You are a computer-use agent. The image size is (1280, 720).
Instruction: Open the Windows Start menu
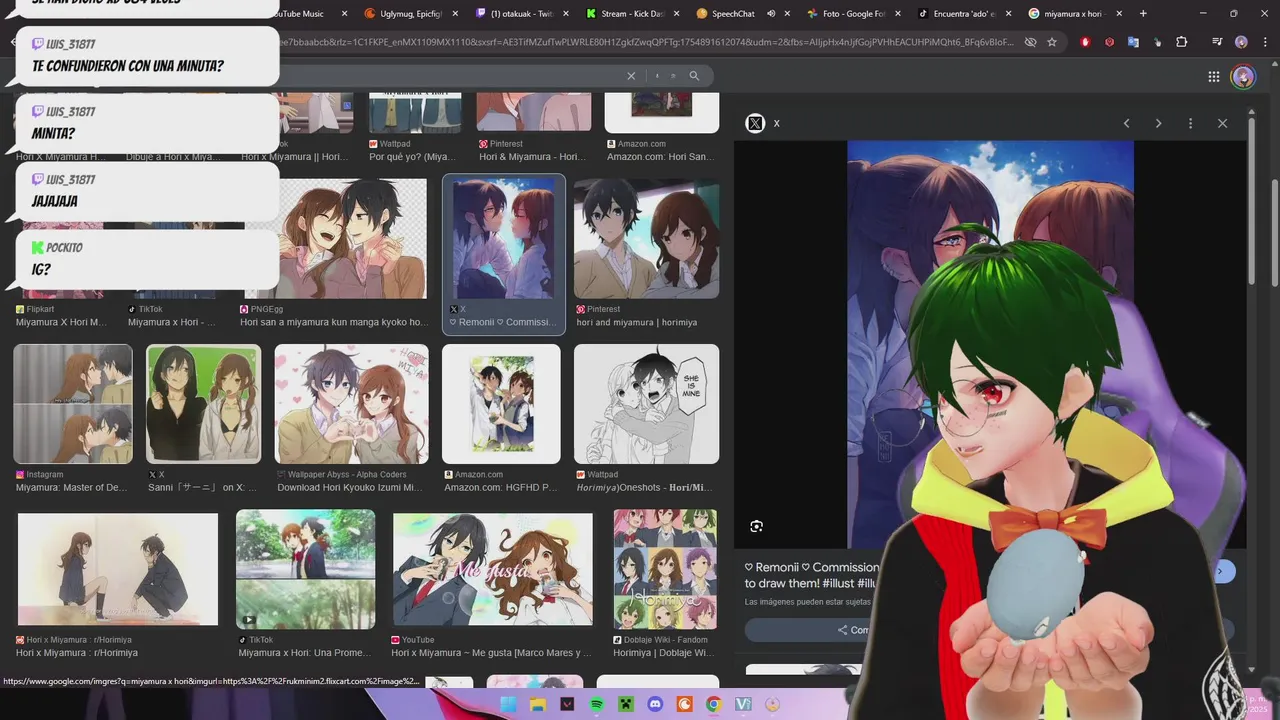[x=508, y=704]
